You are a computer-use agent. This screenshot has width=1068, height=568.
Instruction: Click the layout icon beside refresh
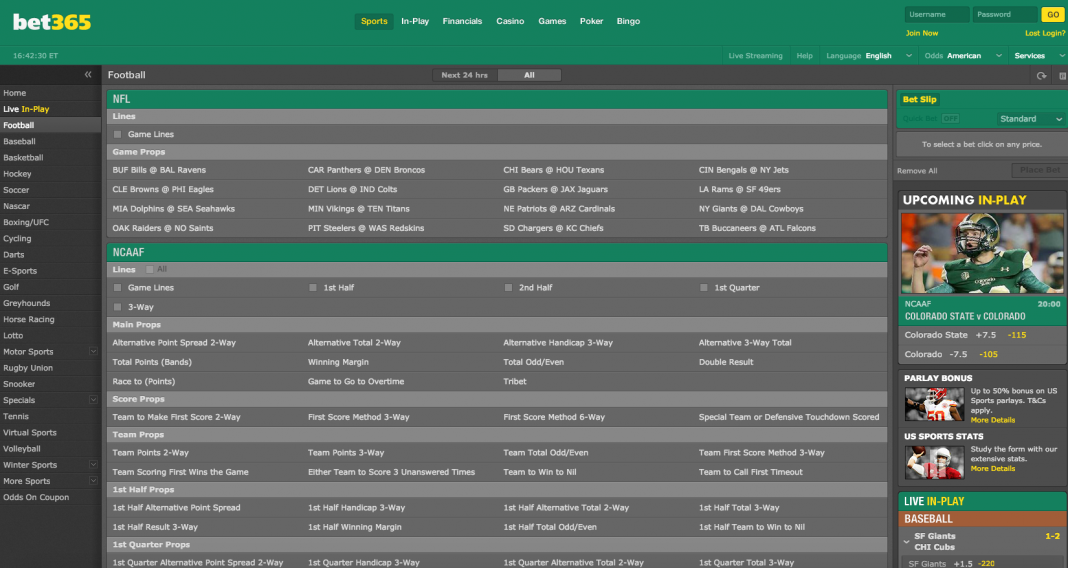point(1062,76)
